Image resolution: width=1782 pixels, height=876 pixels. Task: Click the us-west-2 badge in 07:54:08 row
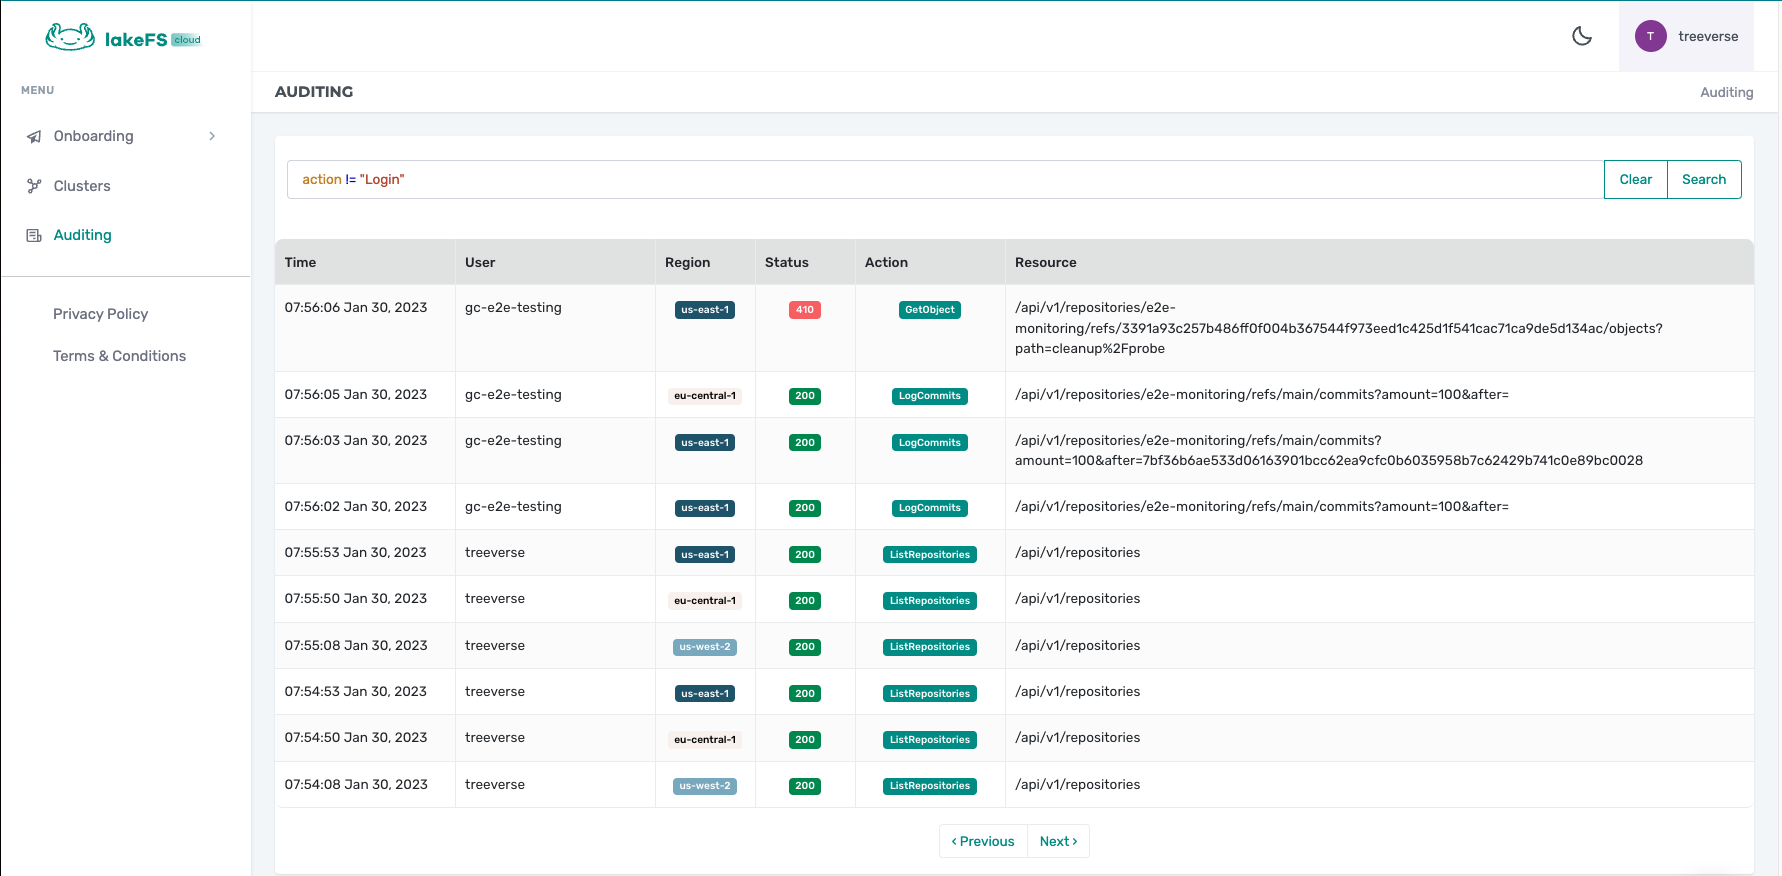tap(705, 786)
